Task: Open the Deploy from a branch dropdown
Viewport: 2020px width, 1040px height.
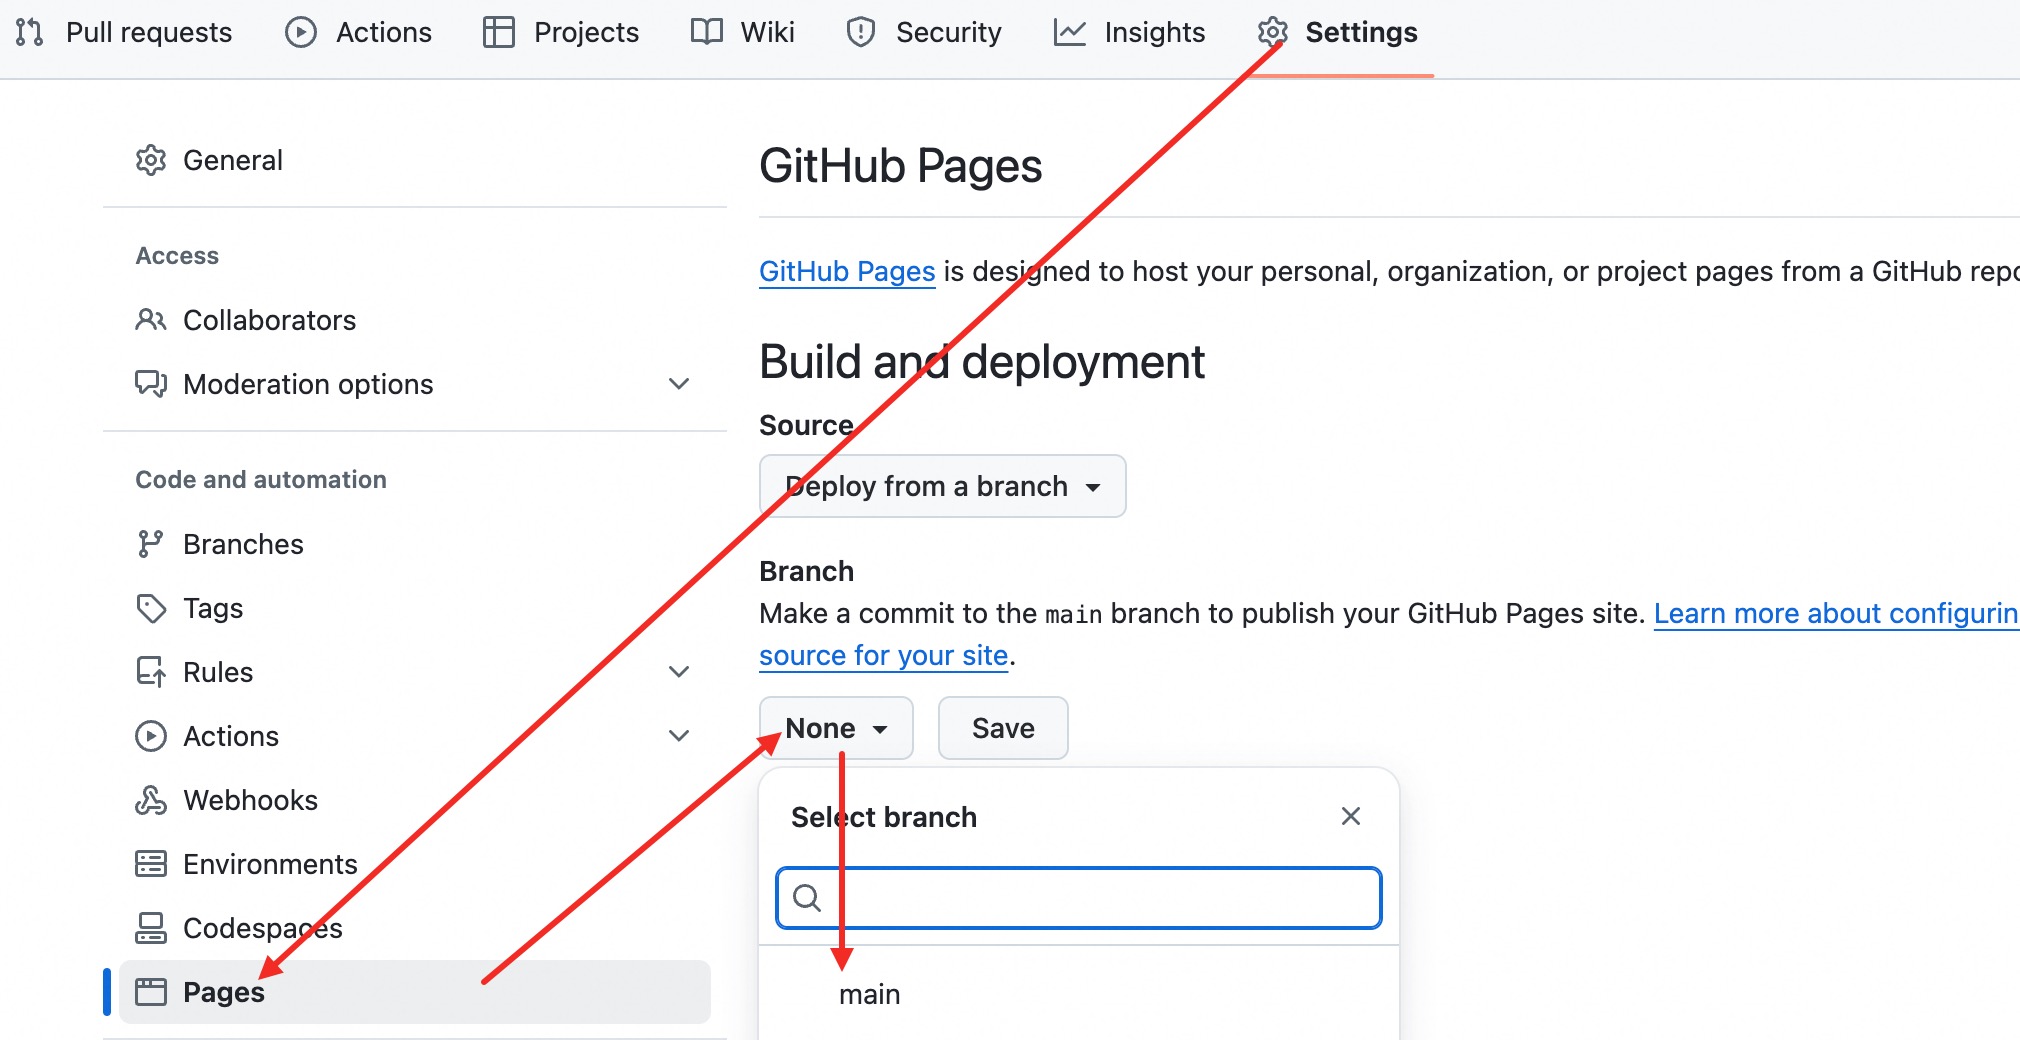Action: (943, 486)
